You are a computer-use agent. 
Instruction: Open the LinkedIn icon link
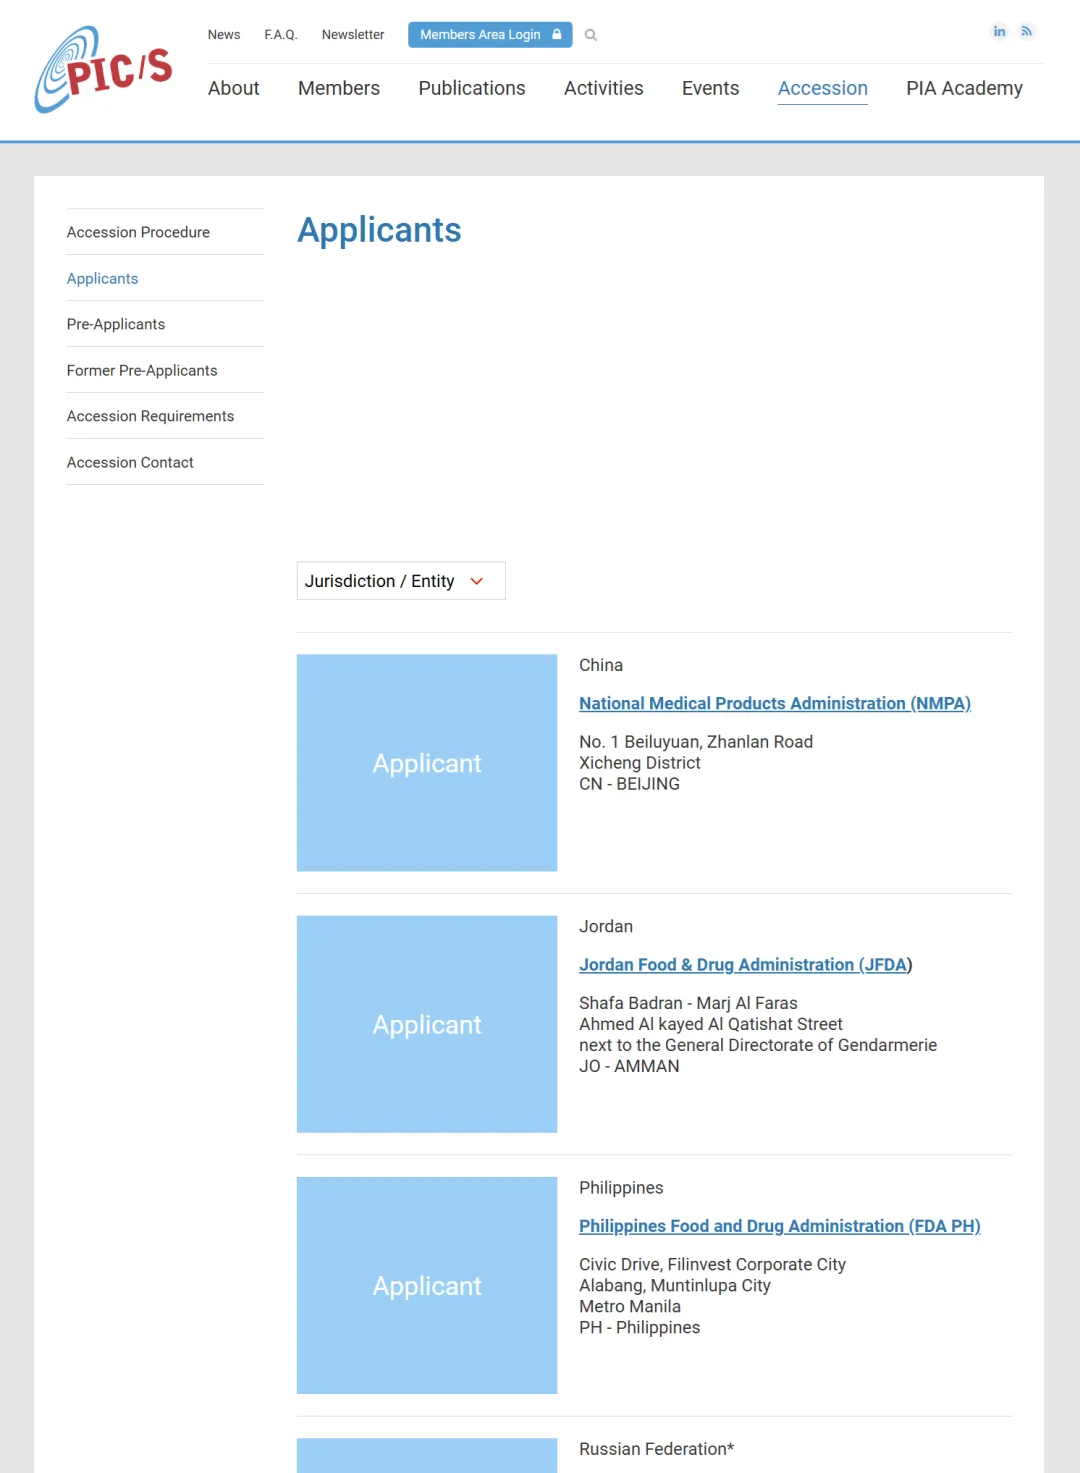999,32
